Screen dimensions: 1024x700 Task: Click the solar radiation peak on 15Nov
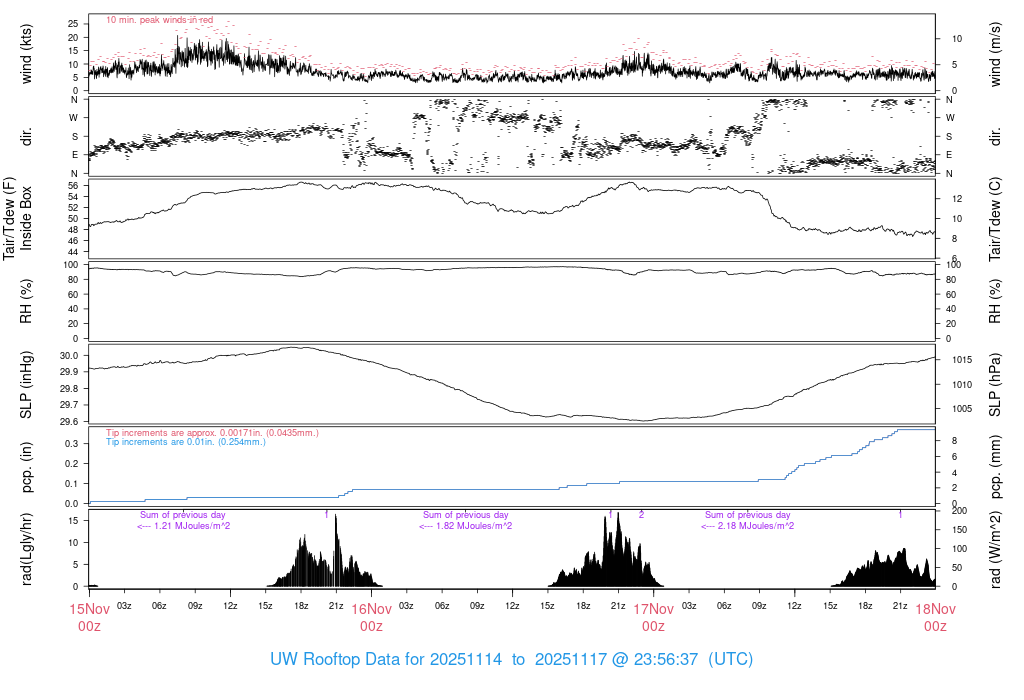click(336, 516)
